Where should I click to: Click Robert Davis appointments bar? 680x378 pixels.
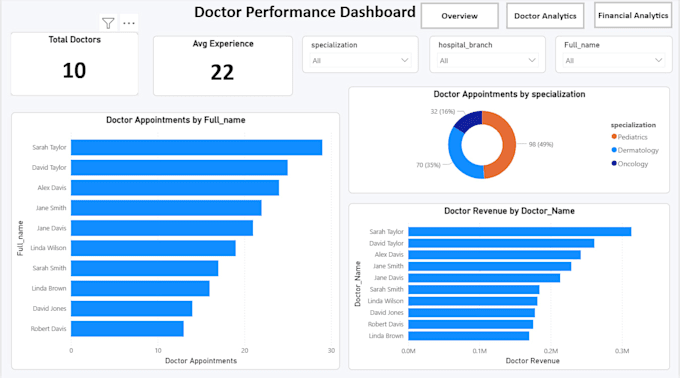click(x=127, y=329)
